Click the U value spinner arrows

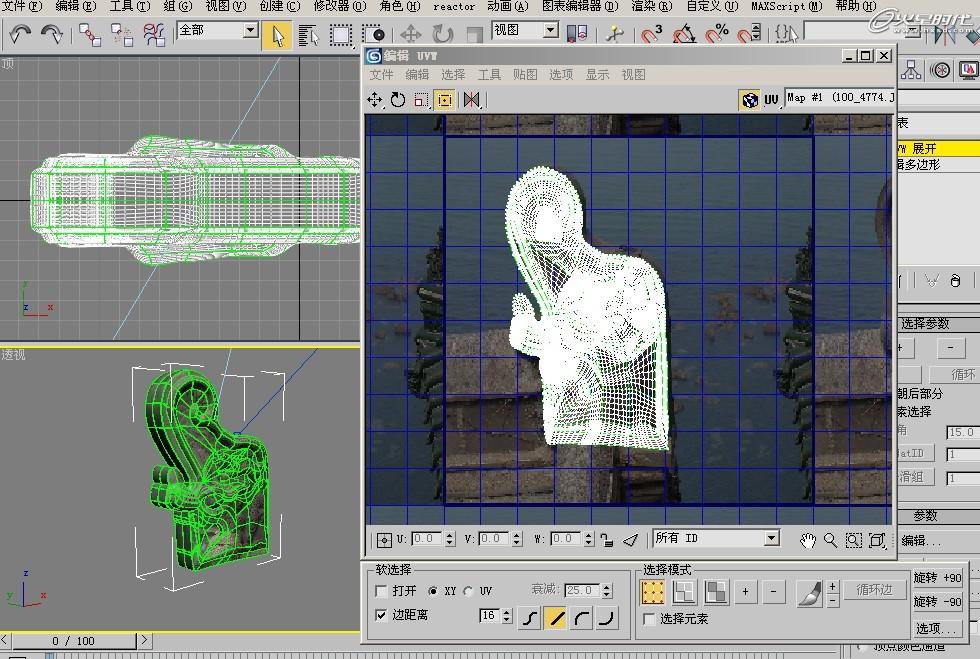coord(450,539)
